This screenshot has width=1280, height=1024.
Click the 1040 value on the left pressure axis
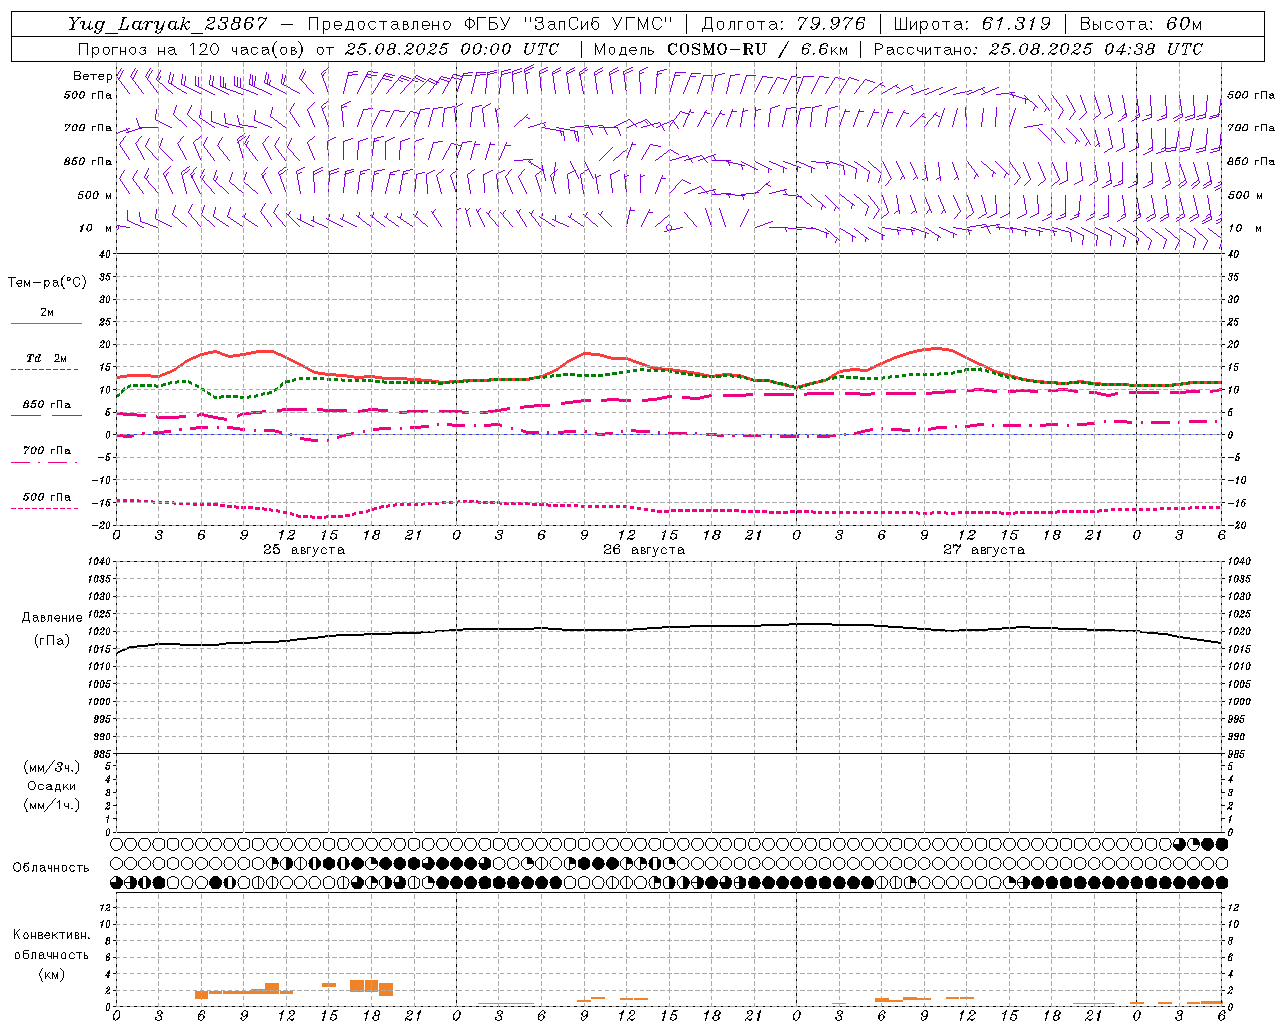[98, 562]
